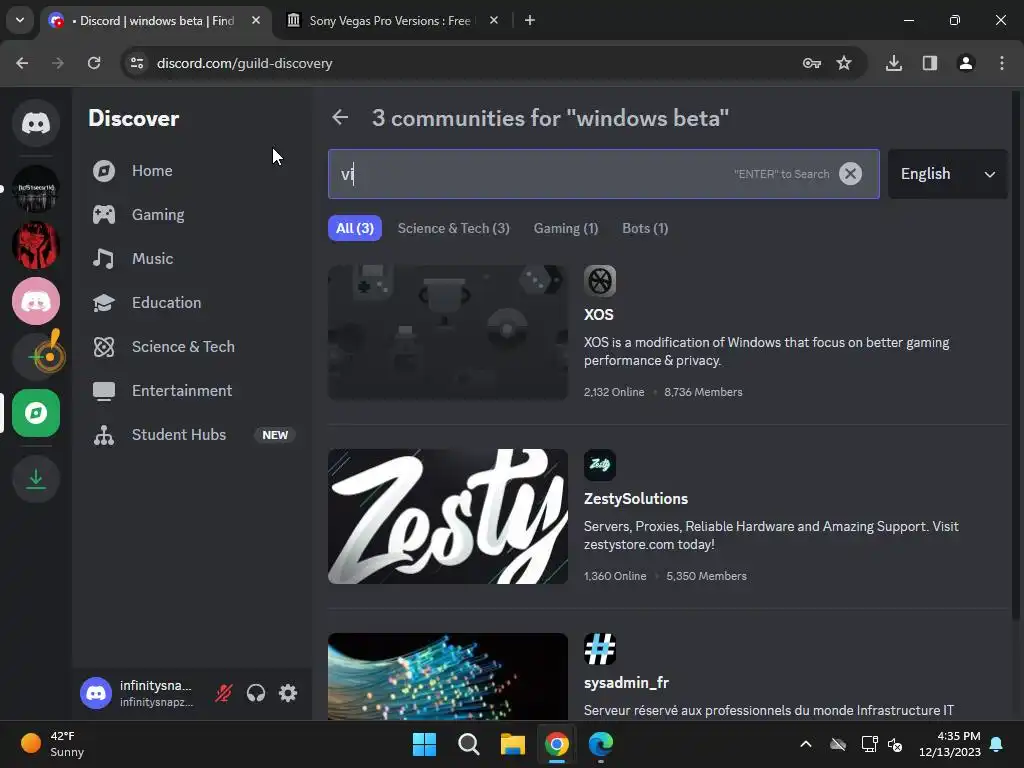This screenshot has height=768, width=1024.
Task: View site information icon in address bar
Action: [x=137, y=63]
